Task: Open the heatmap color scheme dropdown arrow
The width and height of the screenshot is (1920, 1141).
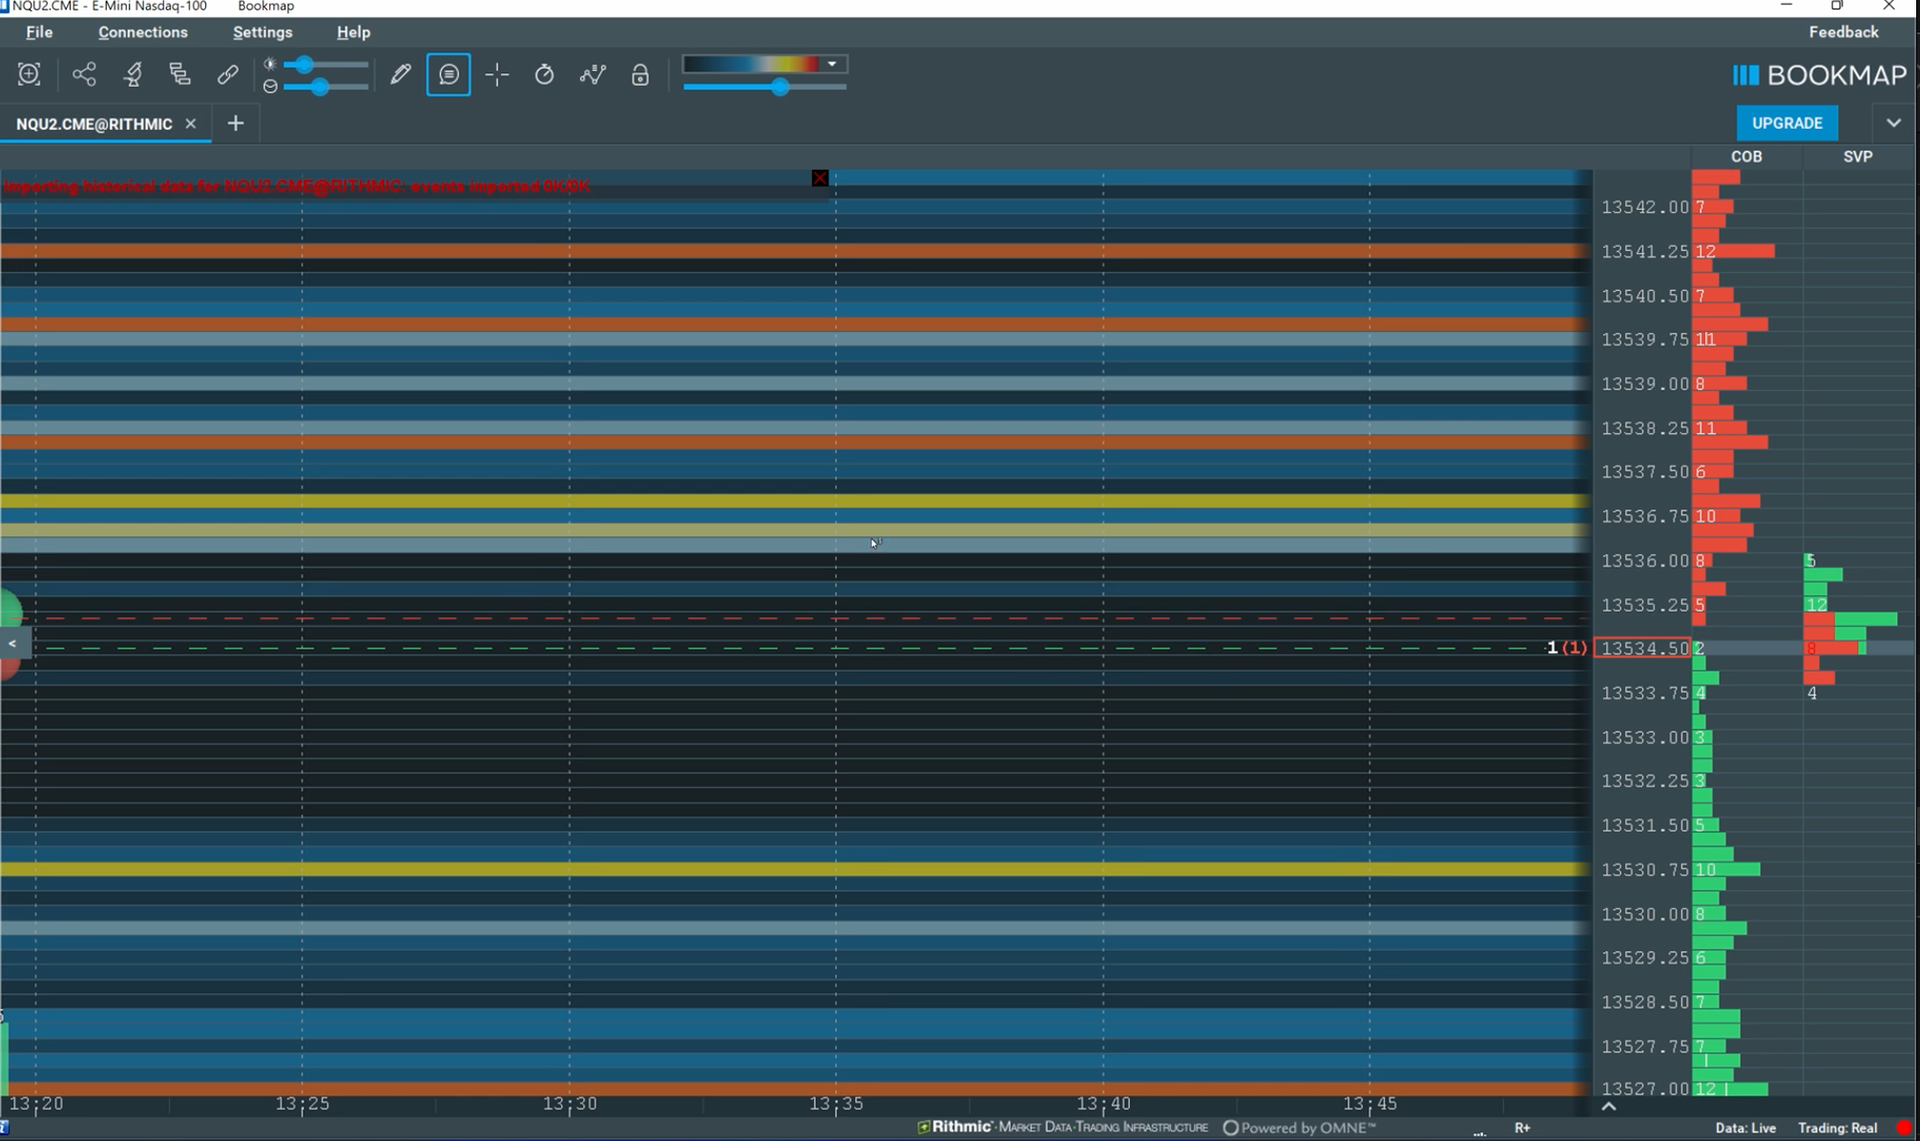Action: click(832, 64)
